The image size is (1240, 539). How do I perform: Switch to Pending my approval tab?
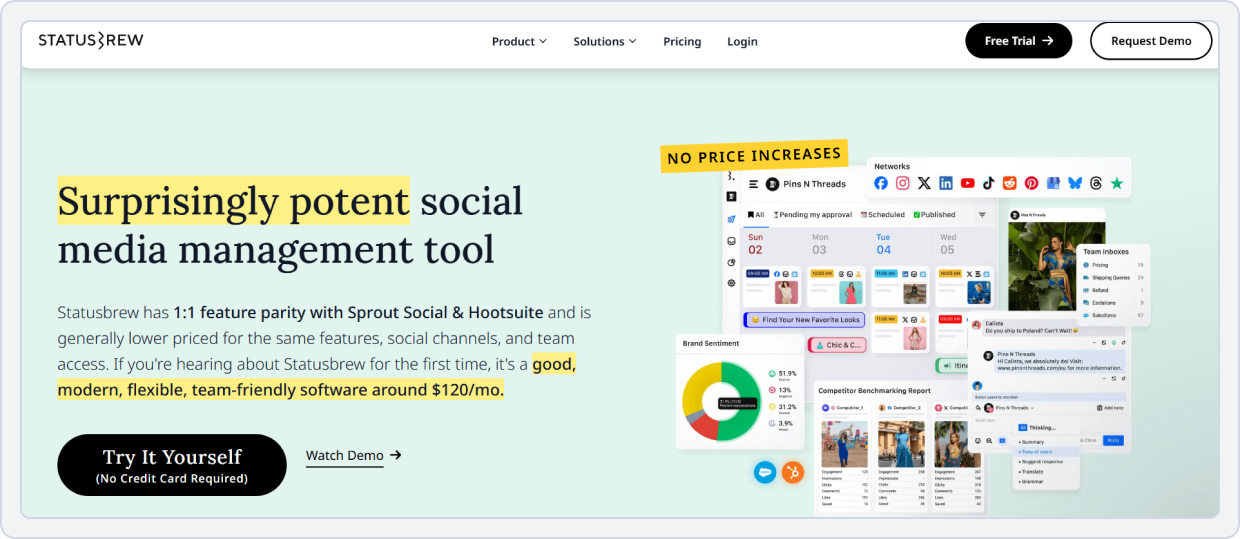pyautogui.click(x=811, y=215)
